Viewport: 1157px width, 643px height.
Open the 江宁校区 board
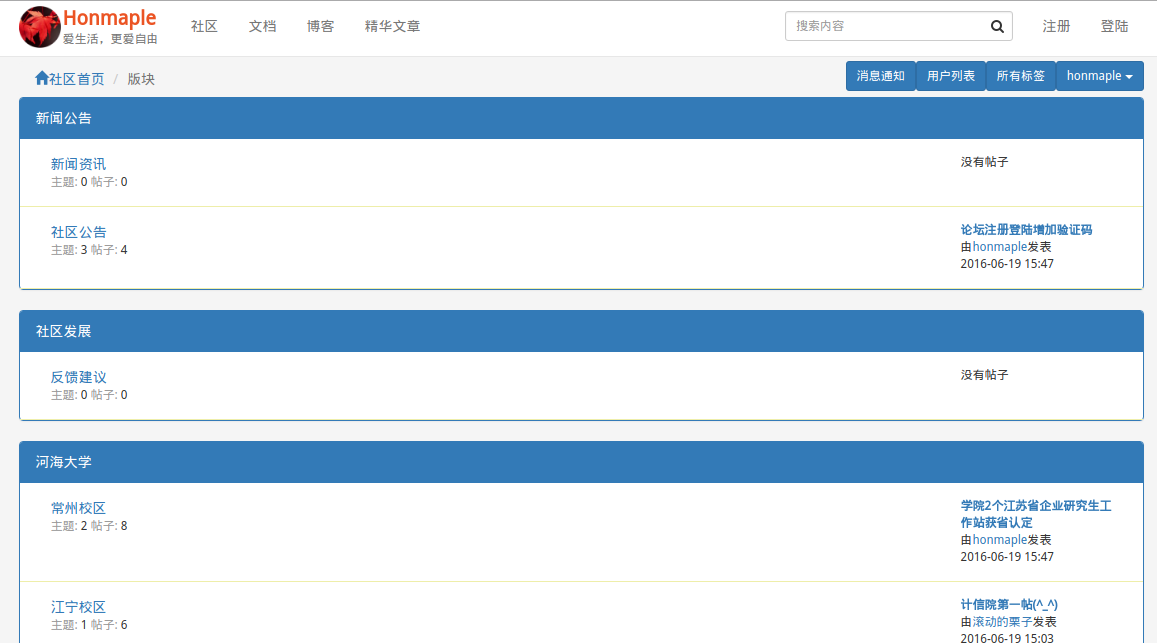click(78, 607)
